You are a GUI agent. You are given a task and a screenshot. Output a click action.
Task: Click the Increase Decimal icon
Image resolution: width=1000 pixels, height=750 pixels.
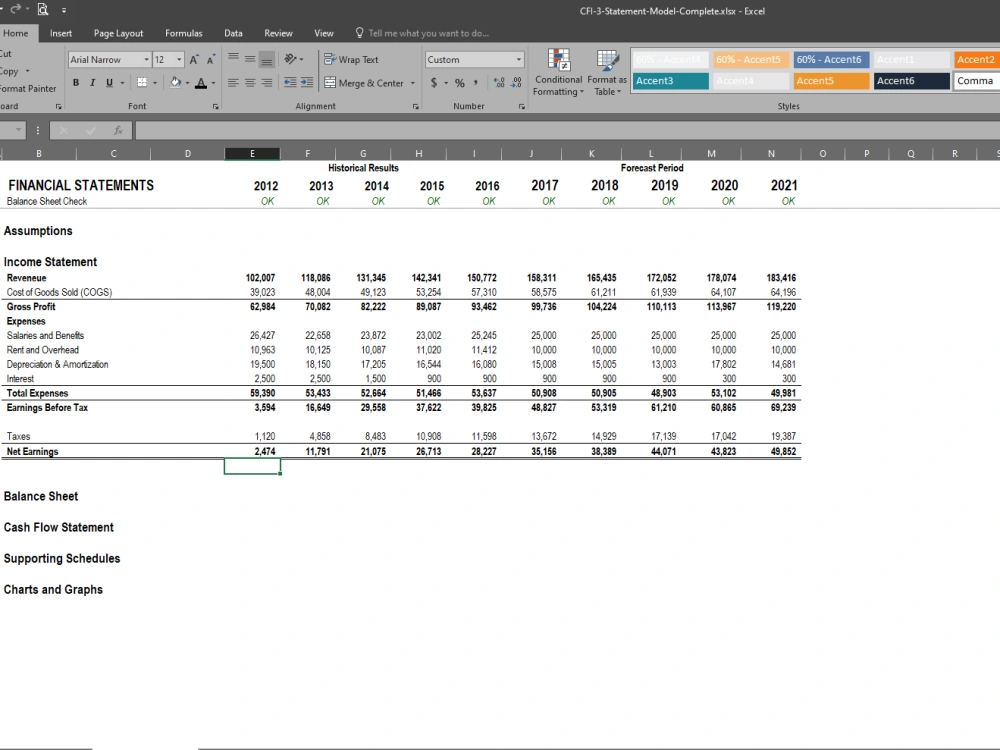[x=499, y=82]
